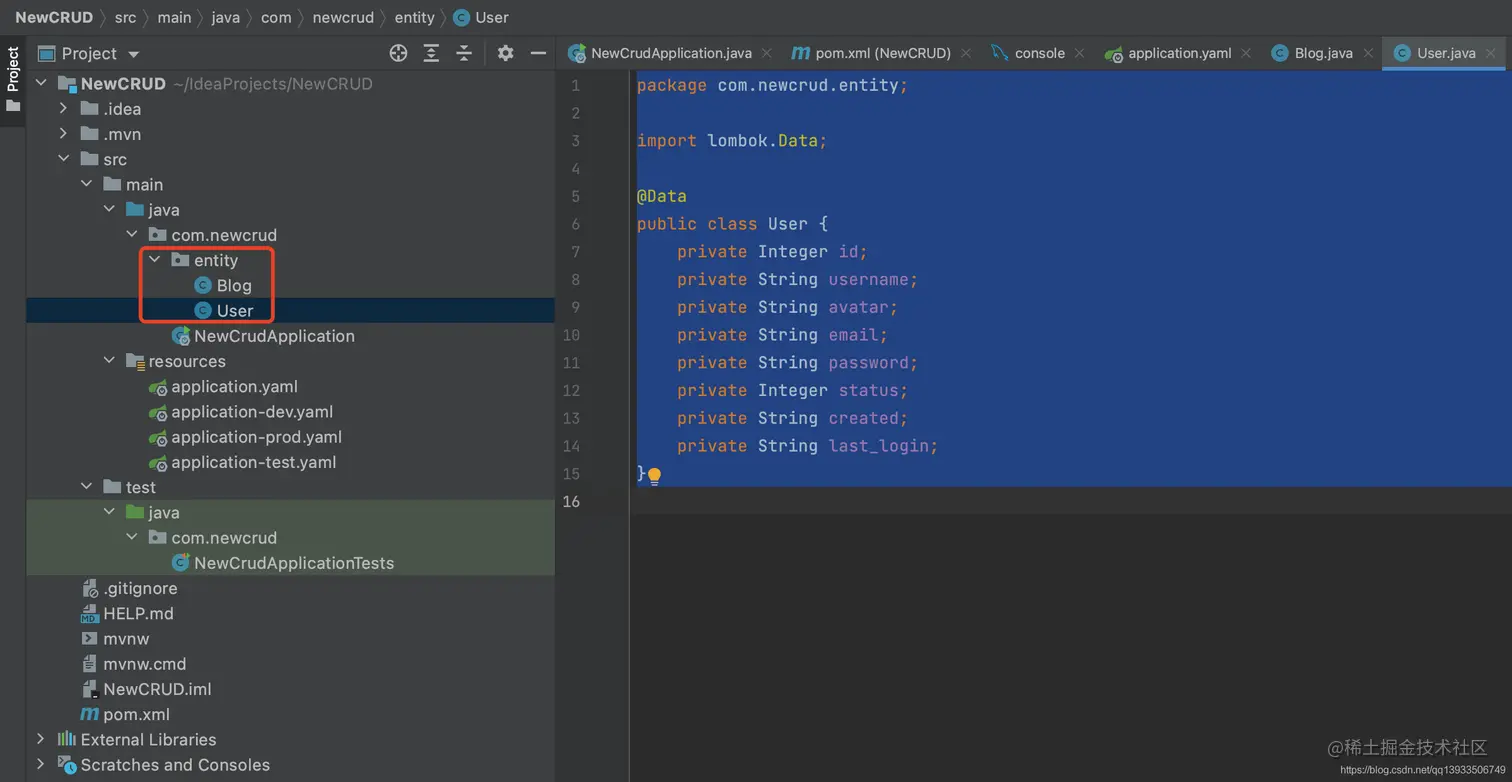Click the 'User' breadcrumb in navigation bar
This screenshot has width=1512, height=782.
[x=482, y=17]
